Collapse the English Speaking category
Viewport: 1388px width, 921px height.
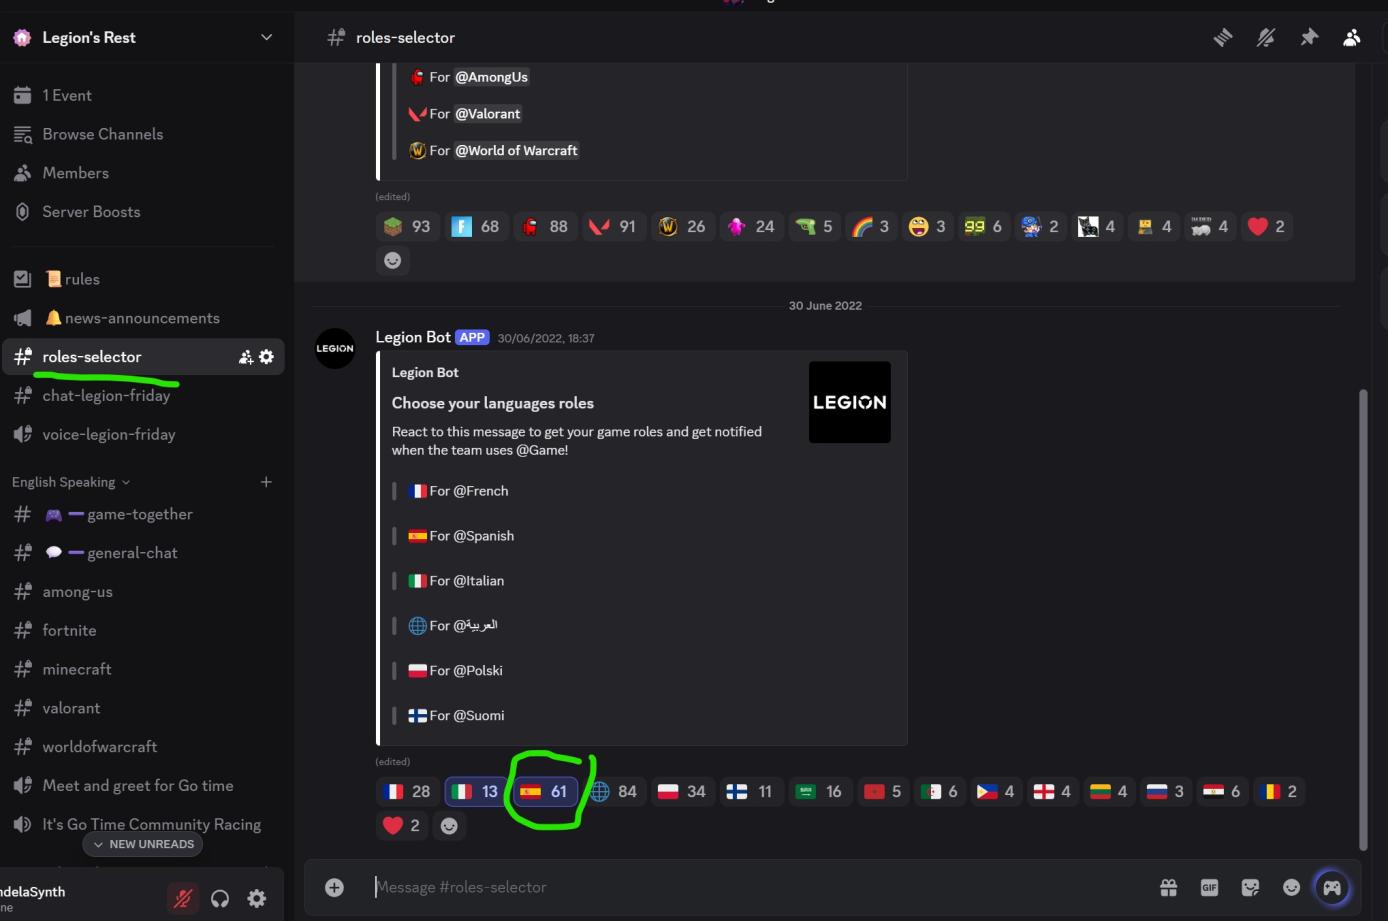(x=64, y=482)
